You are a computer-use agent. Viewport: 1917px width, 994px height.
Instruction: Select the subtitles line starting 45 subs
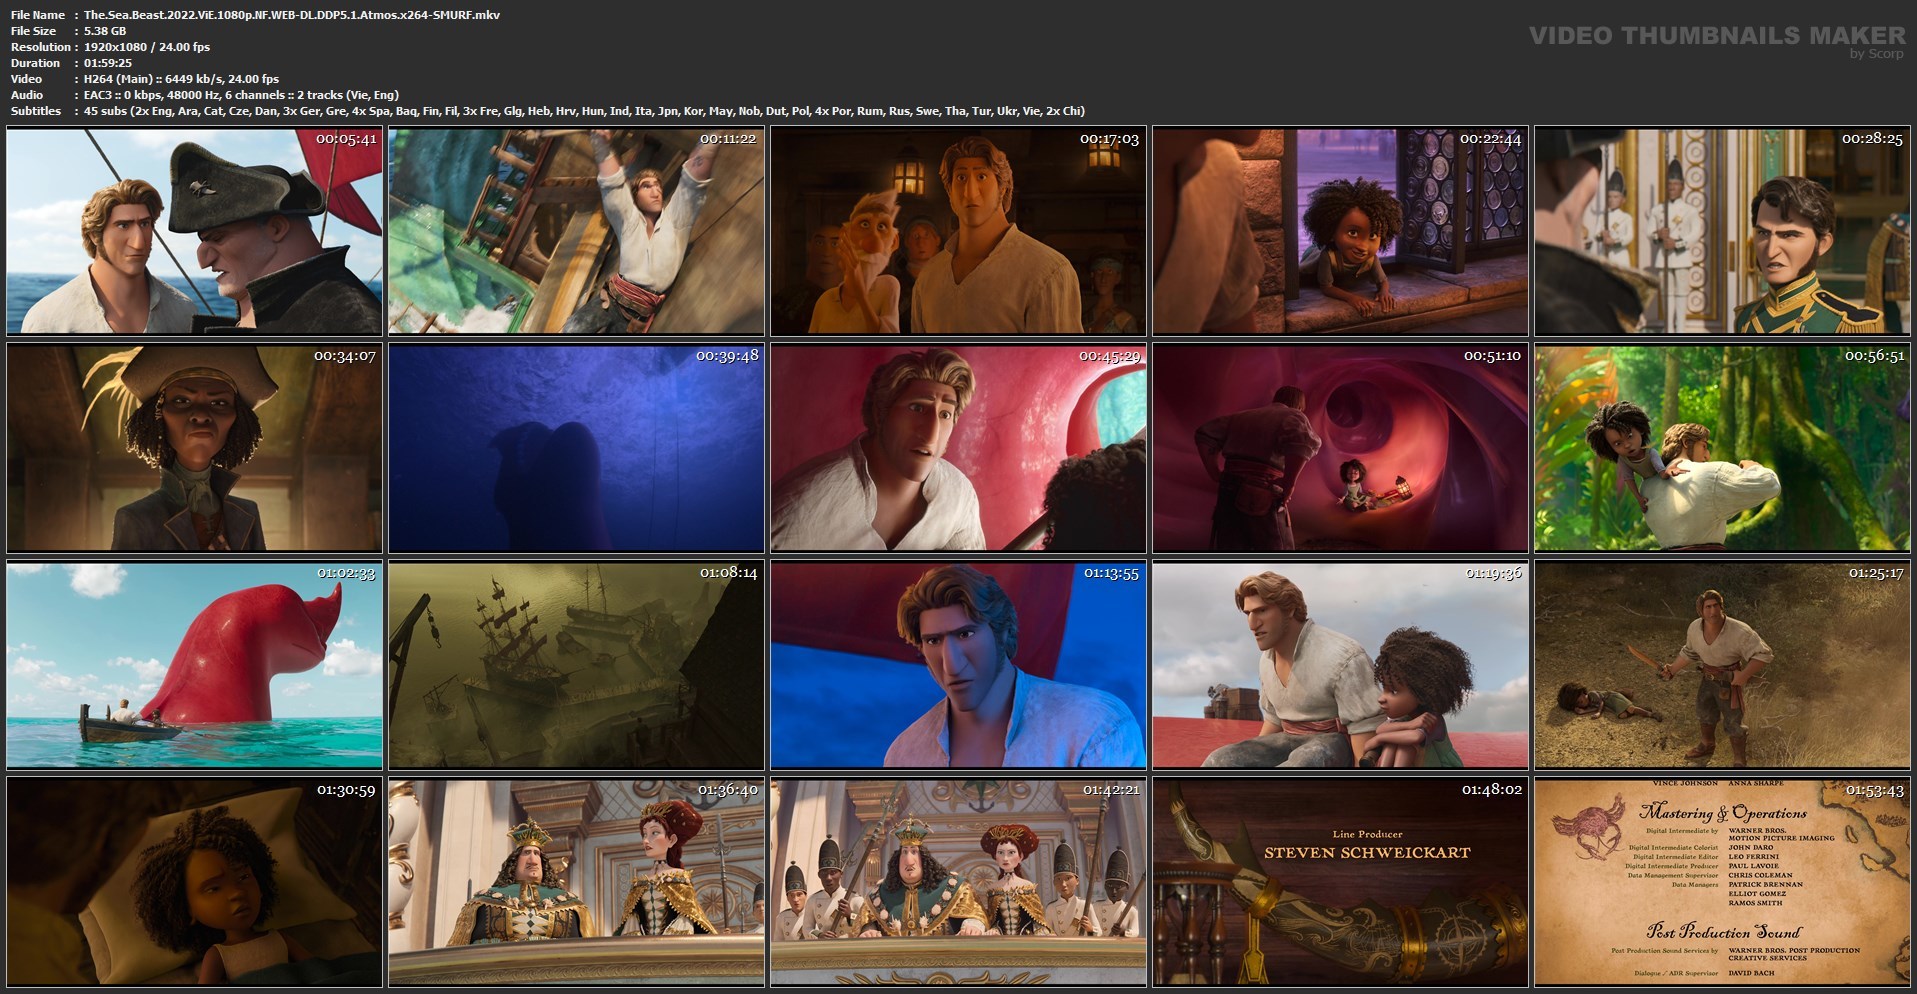click(584, 111)
